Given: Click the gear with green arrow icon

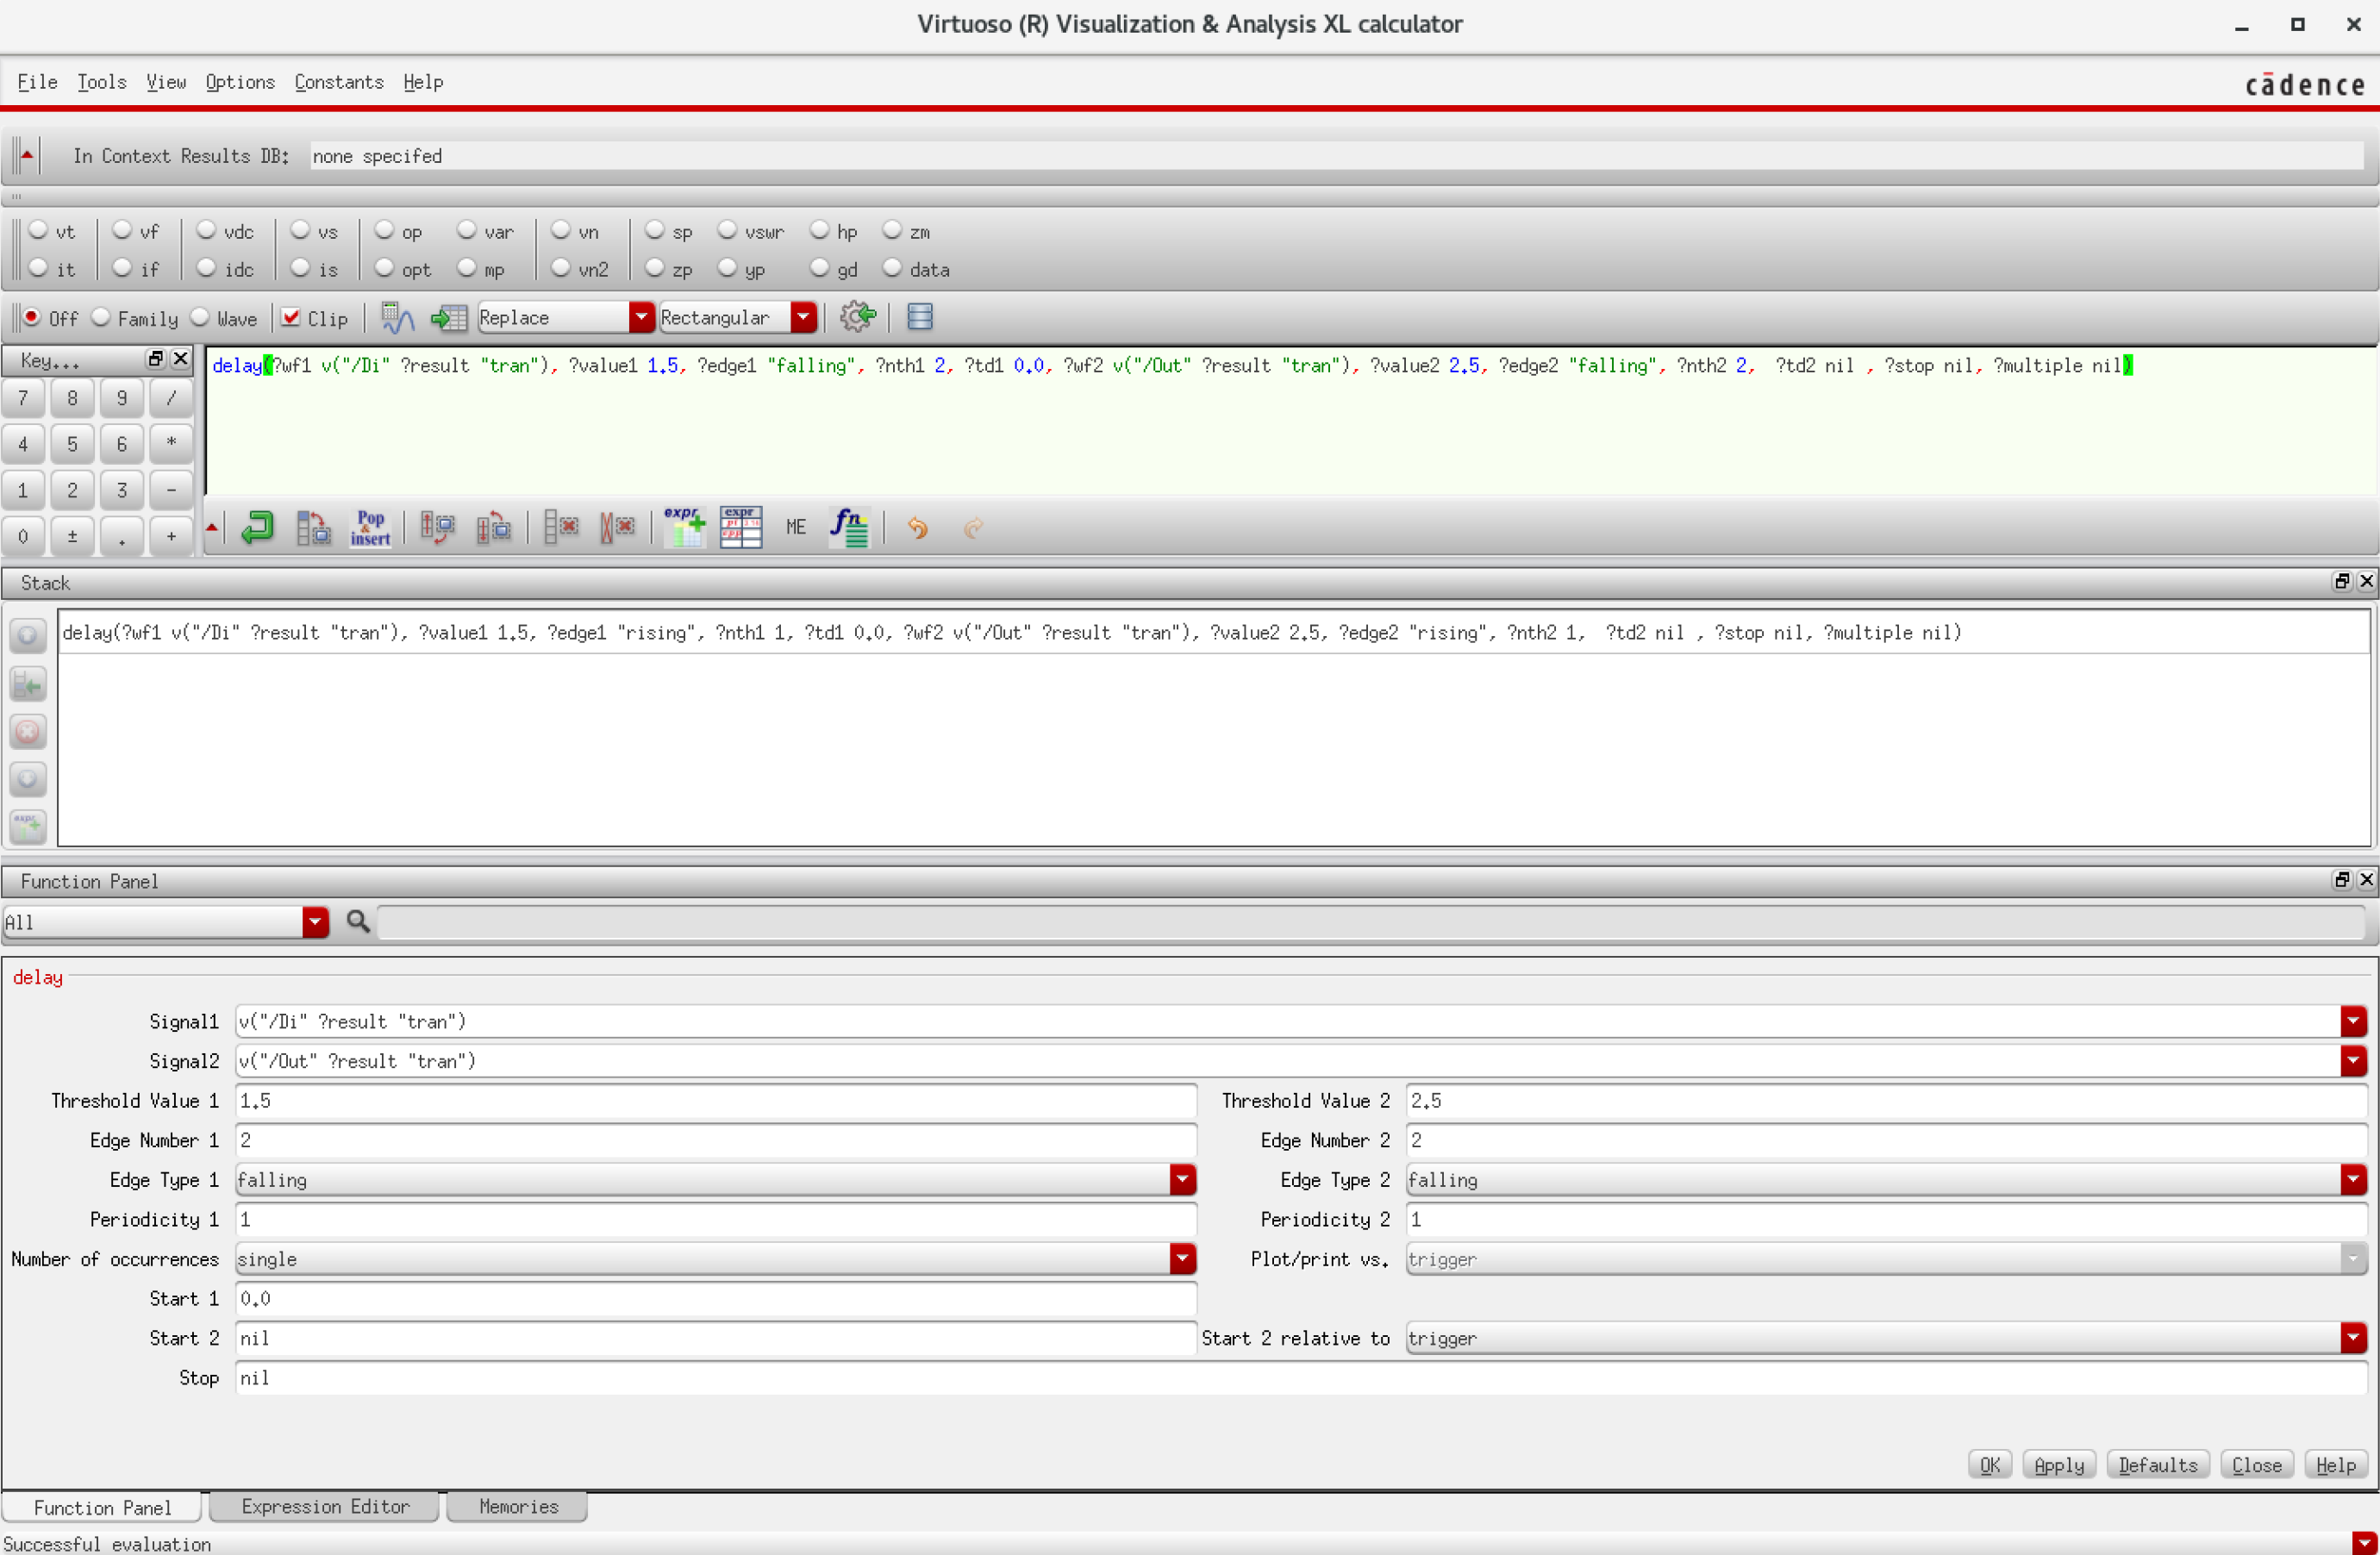Looking at the screenshot, I should tap(857, 317).
